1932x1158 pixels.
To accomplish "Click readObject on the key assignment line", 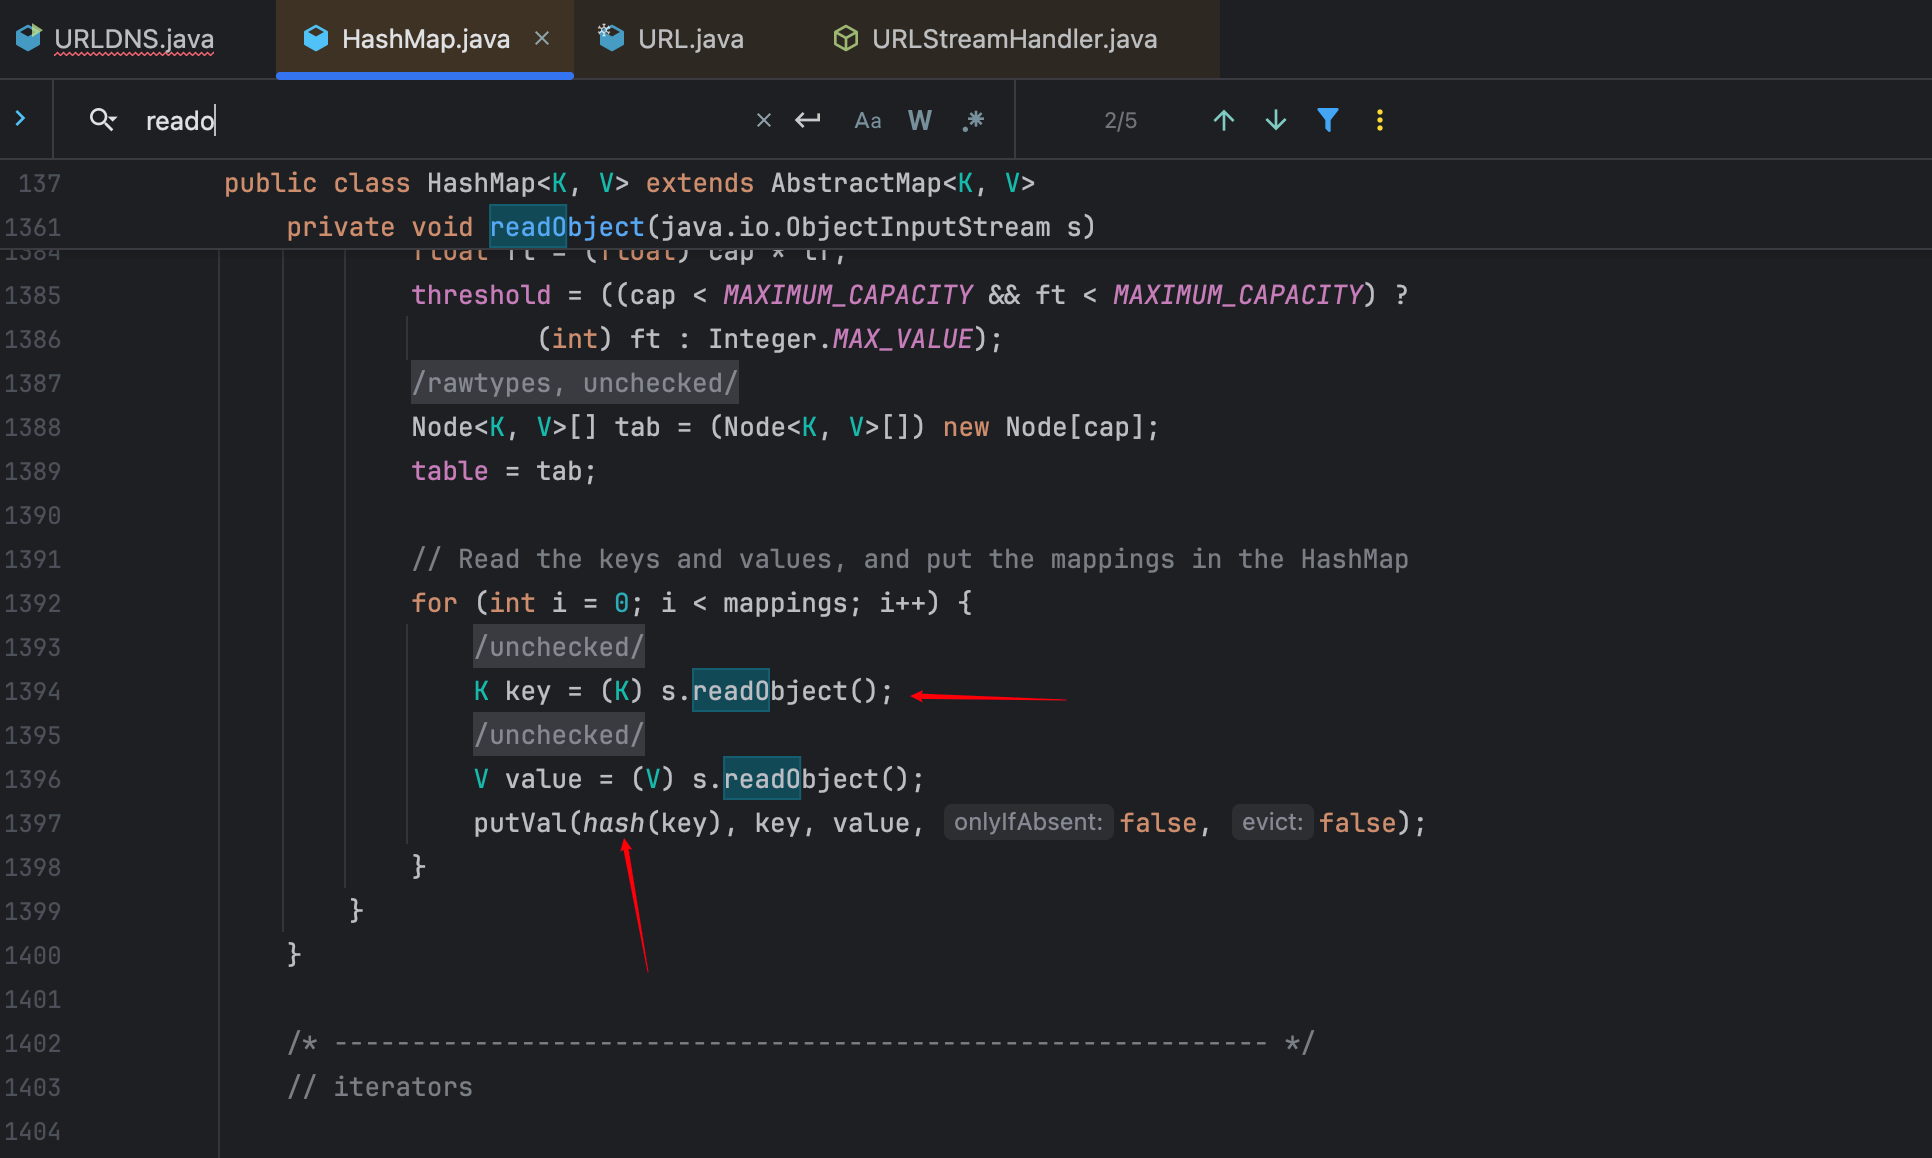I will pos(769,691).
